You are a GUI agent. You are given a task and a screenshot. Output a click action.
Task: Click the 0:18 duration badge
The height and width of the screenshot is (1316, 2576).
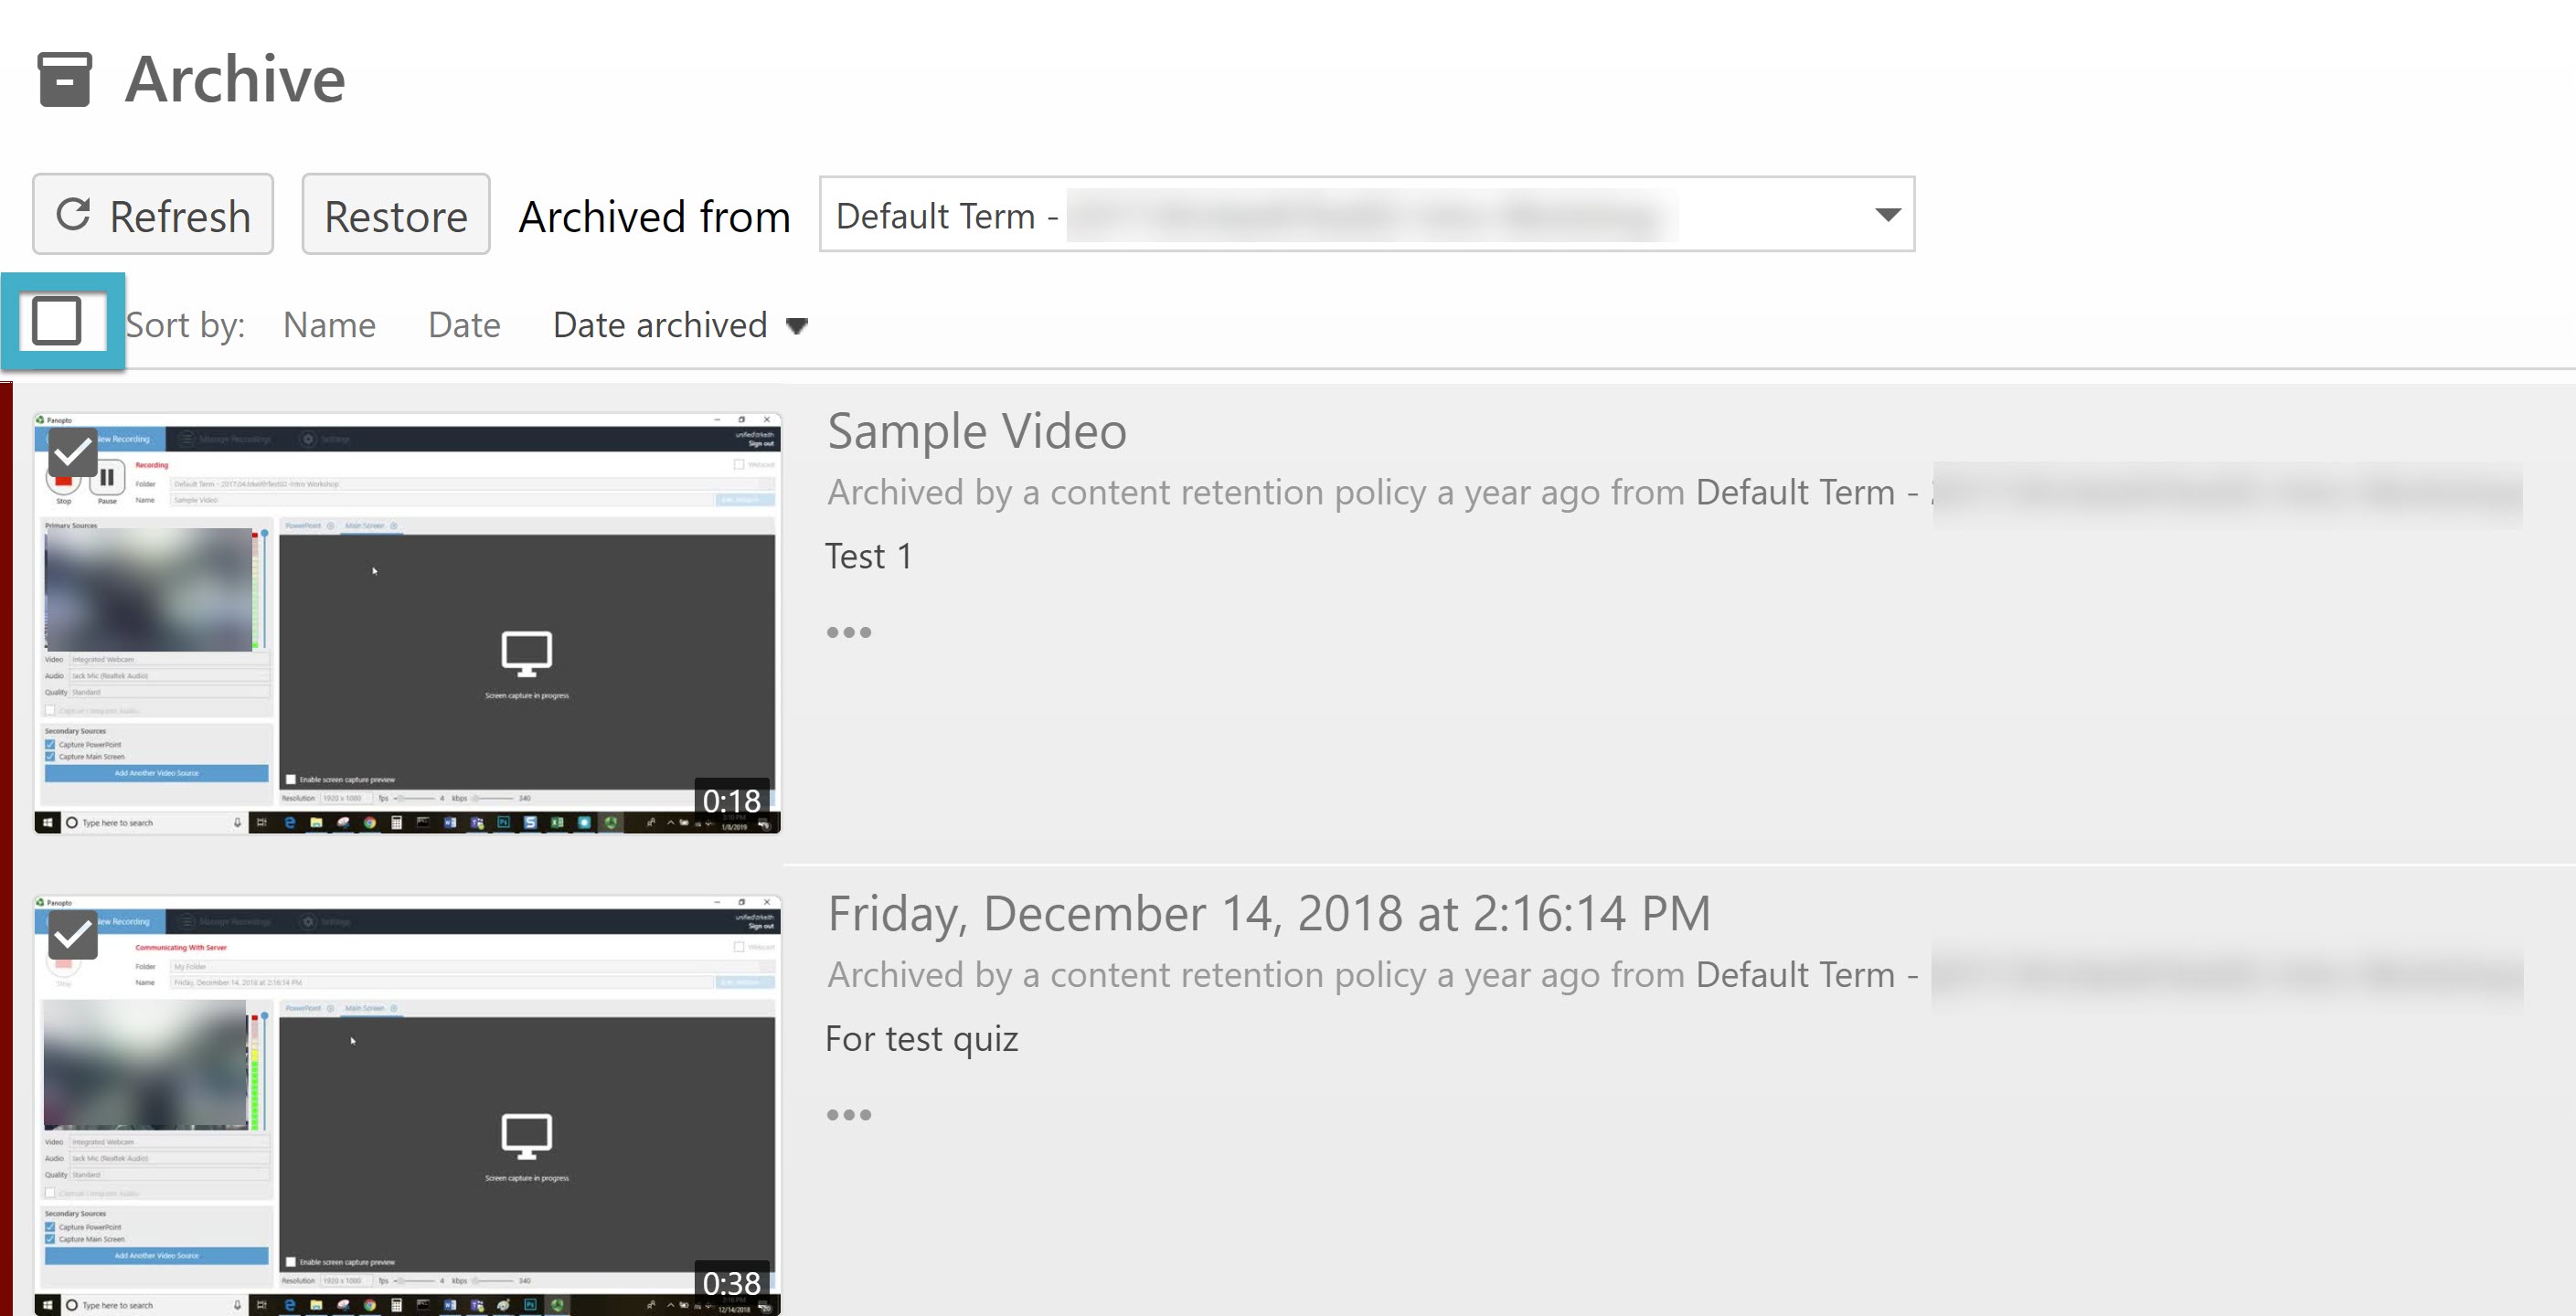(x=731, y=800)
